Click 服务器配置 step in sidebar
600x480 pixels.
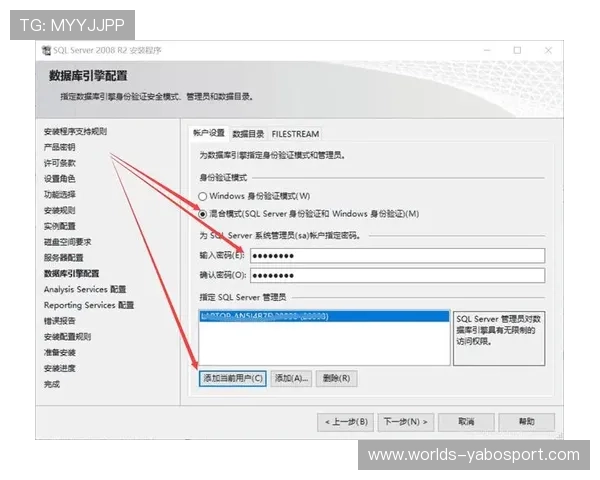coord(64,258)
